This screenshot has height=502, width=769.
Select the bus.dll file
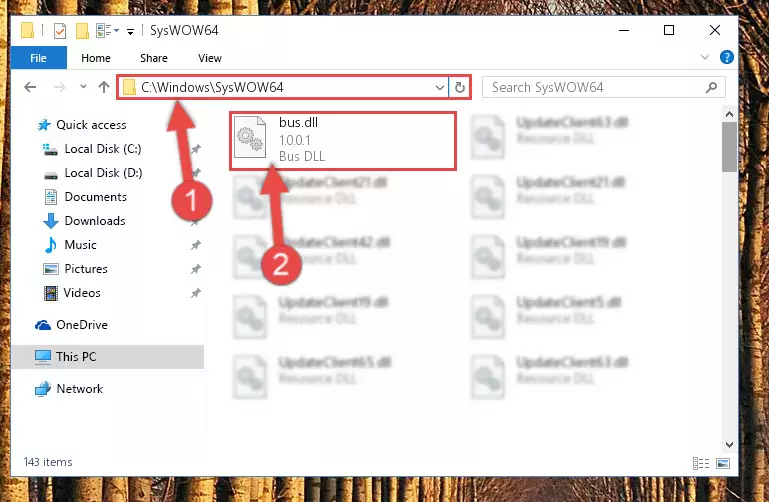pyautogui.click(x=343, y=141)
